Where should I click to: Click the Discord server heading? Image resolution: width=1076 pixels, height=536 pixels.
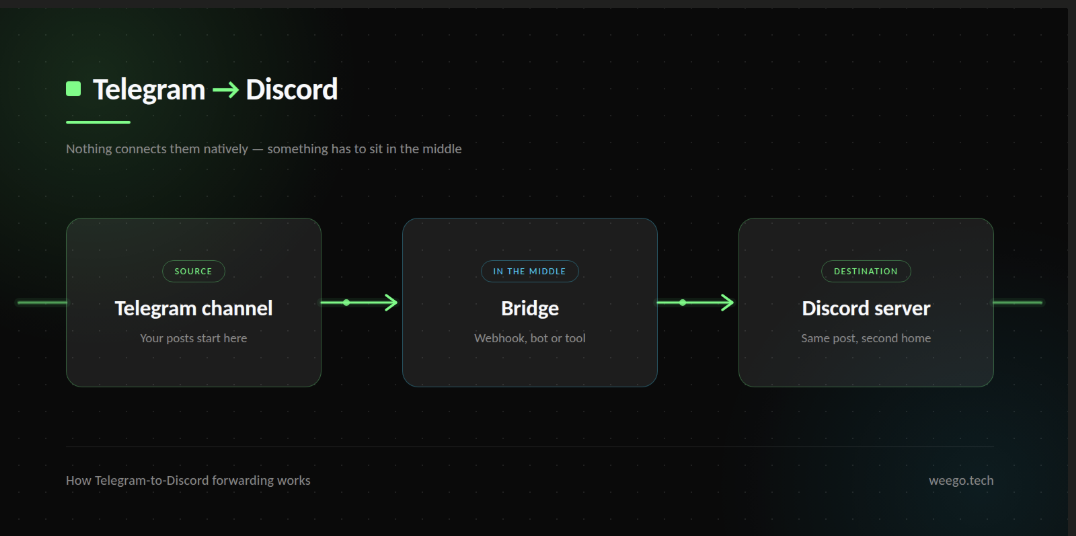click(866, 308)
